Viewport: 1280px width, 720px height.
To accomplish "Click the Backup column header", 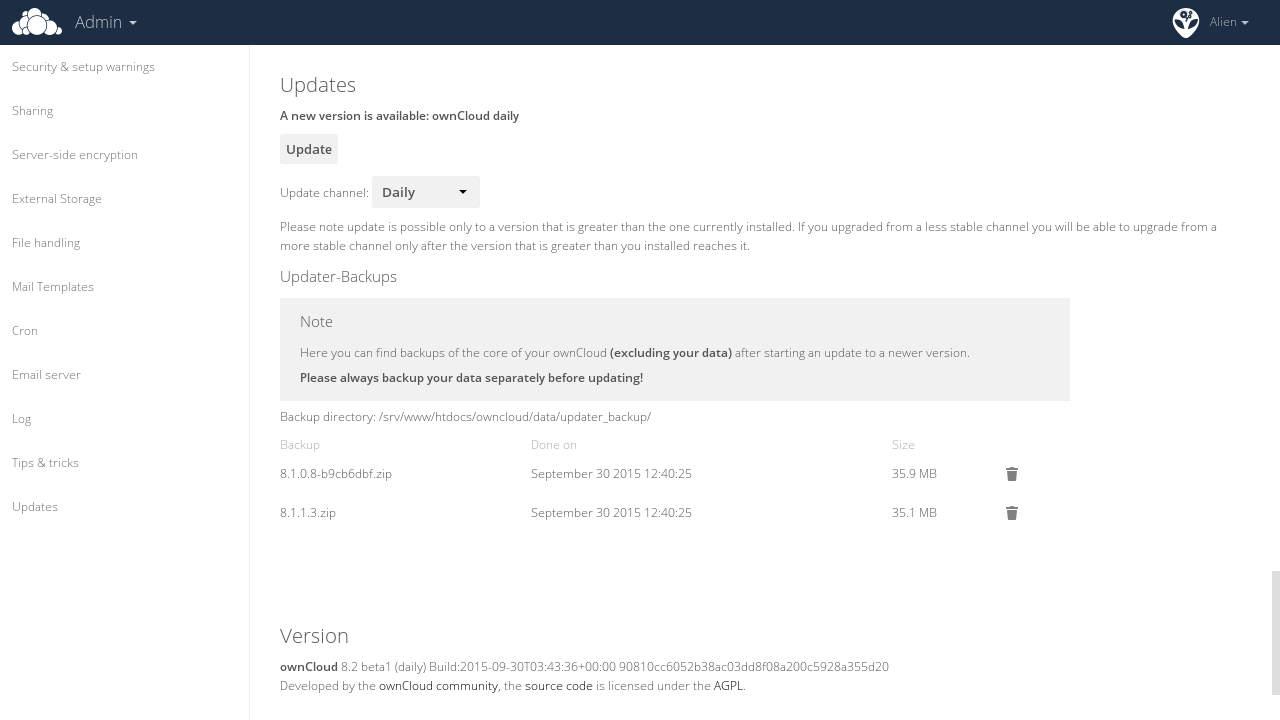I will [300, 445].
